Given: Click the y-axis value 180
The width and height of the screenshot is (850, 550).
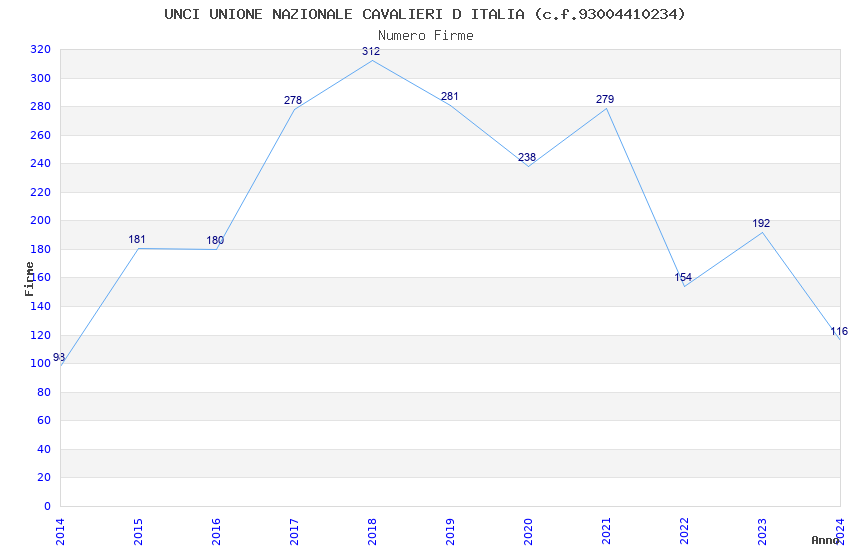Looking at the screenshot, I should [x=41, y=249].
